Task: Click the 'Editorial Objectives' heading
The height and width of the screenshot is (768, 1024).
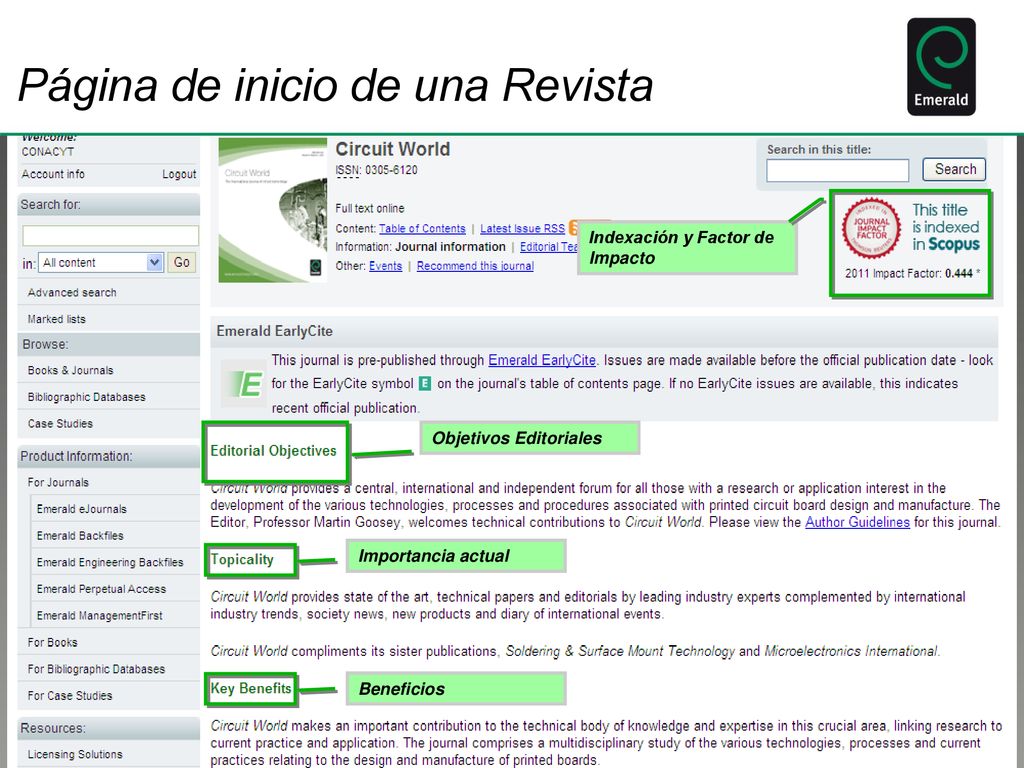Action: pyautogui.click(x=273, y=451)
